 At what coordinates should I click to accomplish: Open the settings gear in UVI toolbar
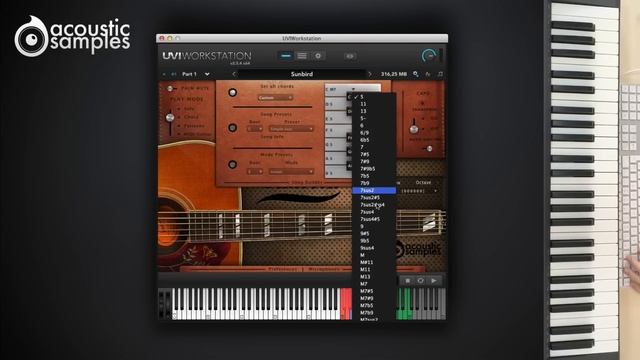318,56
